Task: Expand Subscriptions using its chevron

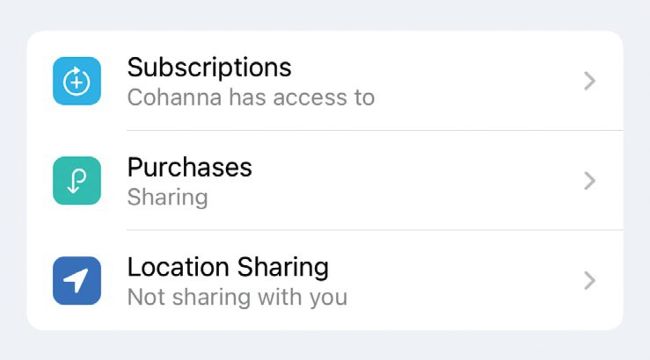Action: [x=589, y=81]
